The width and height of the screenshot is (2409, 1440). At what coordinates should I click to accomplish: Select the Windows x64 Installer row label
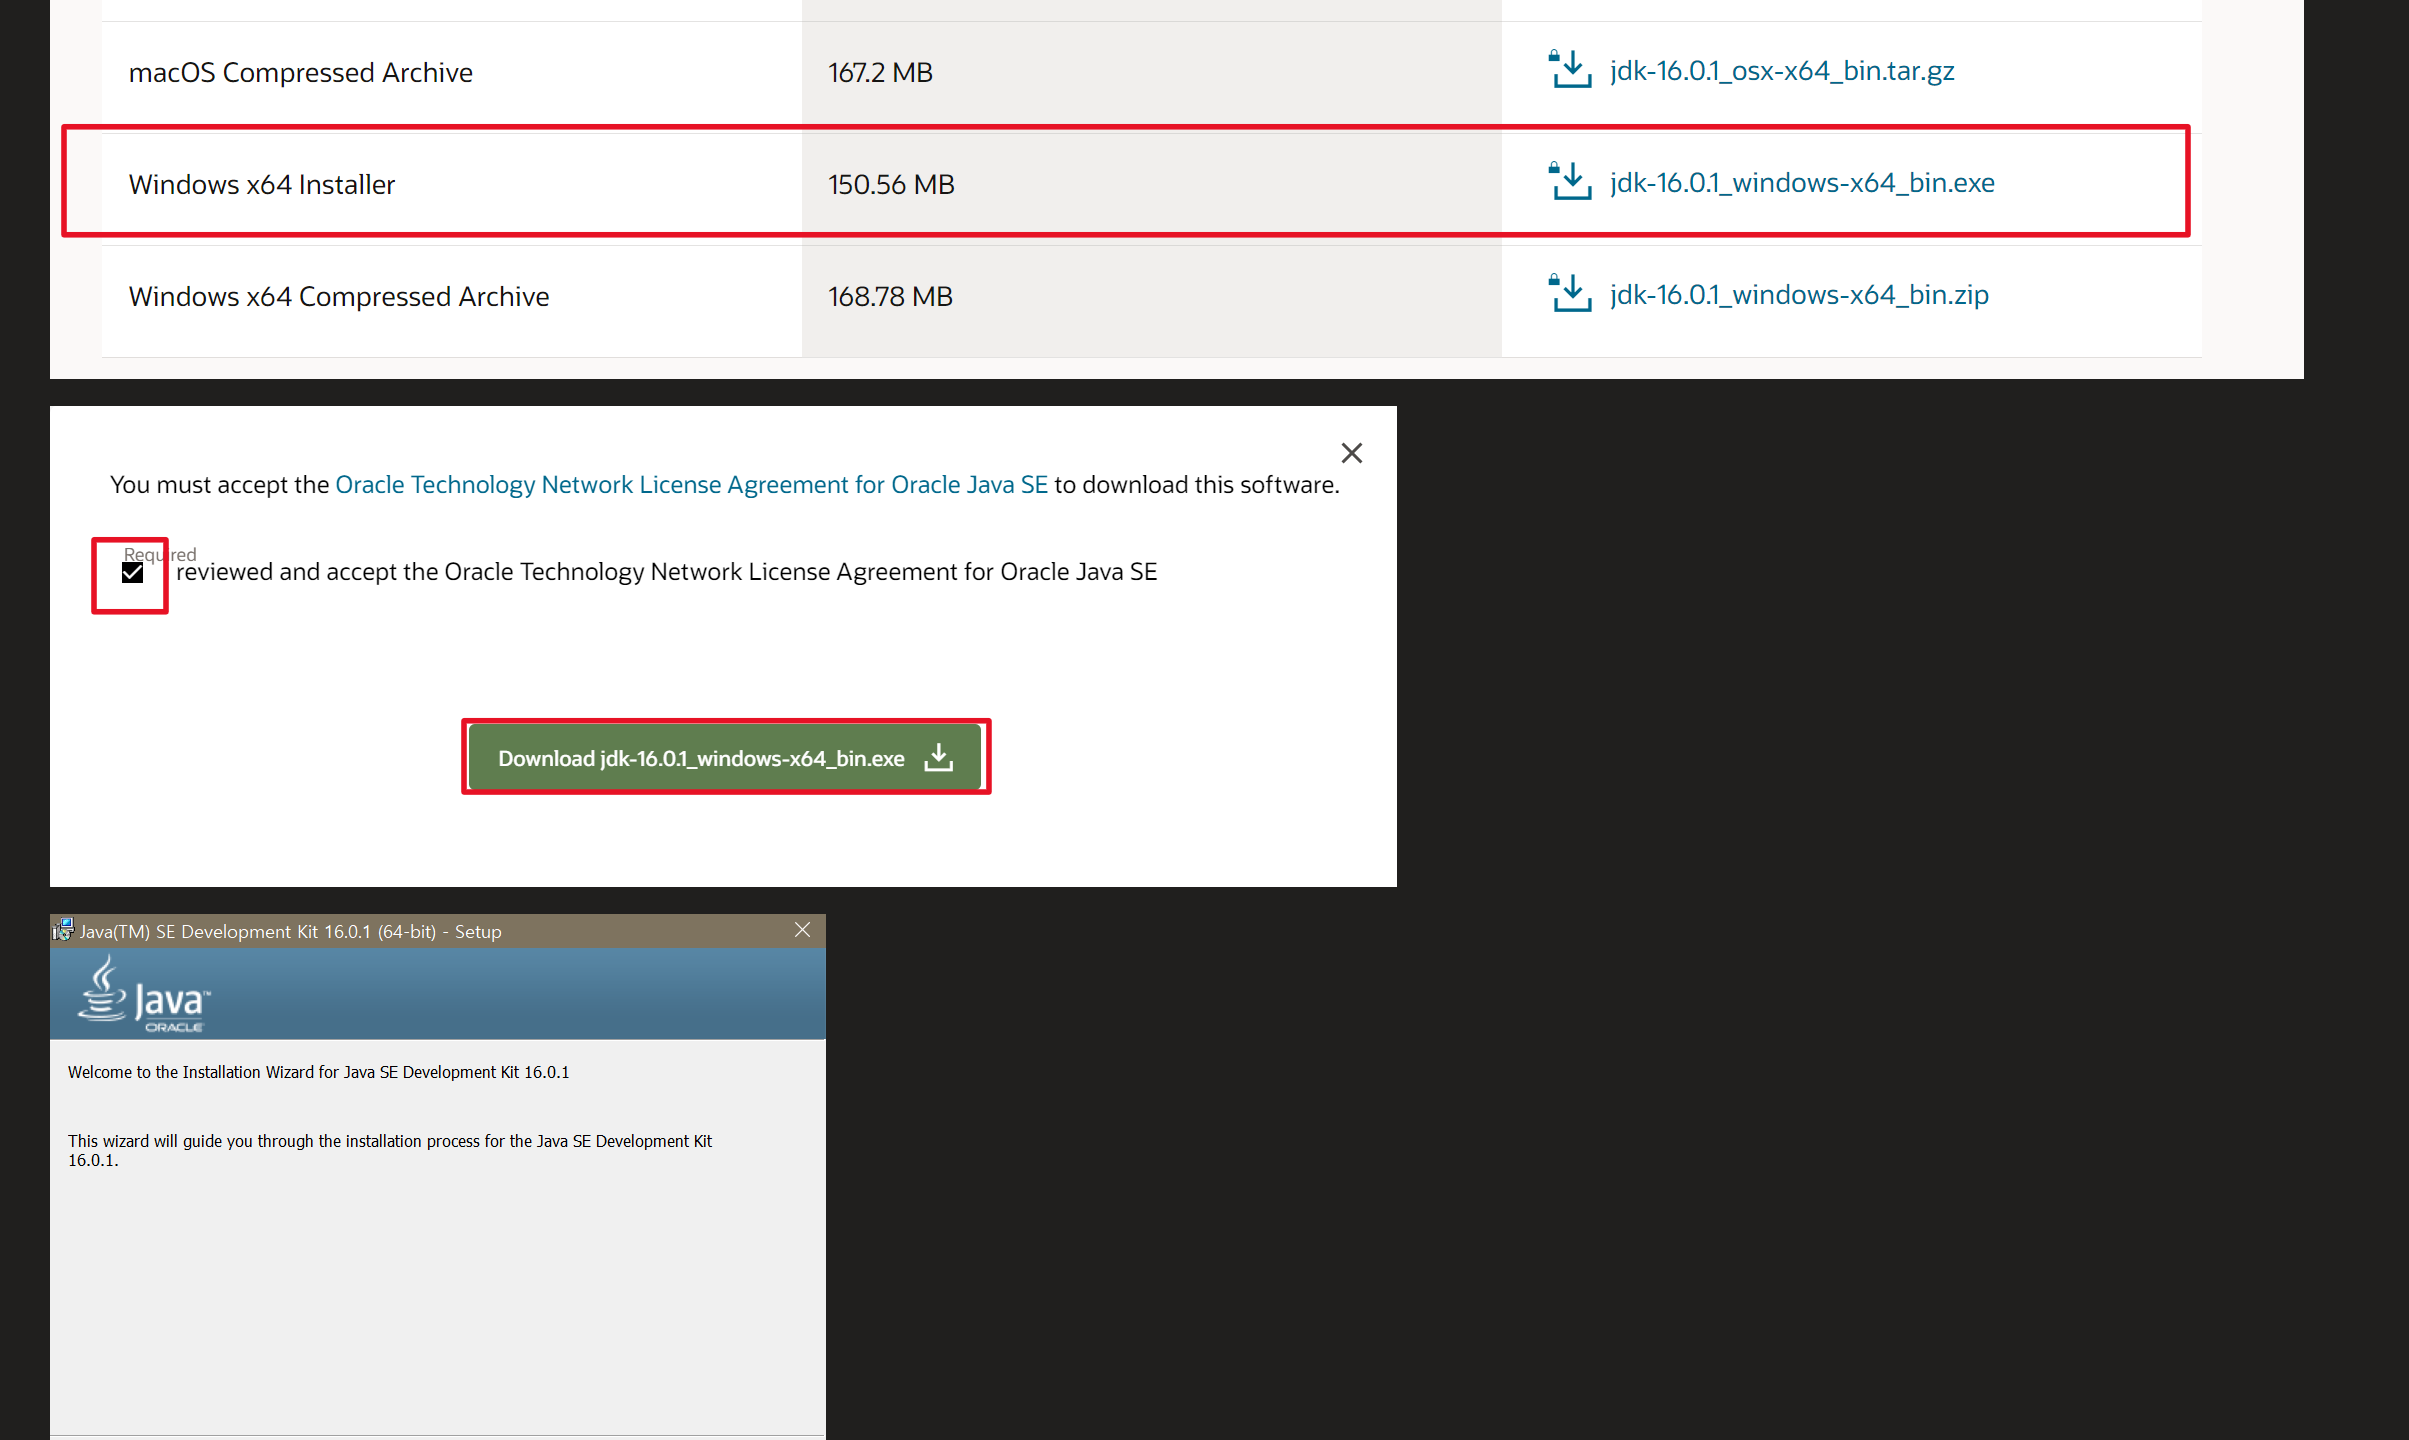[262, 185]
